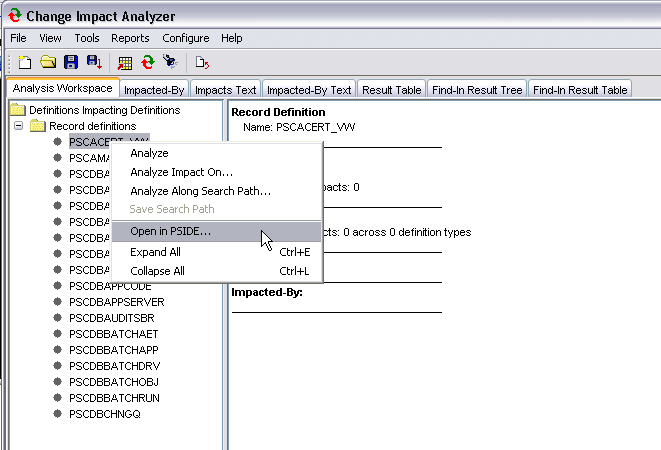Image resolution: width=661 pixels, height=450 pixels.
Task: Switch to the Impacted-By tab
Action: [x=154, y=90]
